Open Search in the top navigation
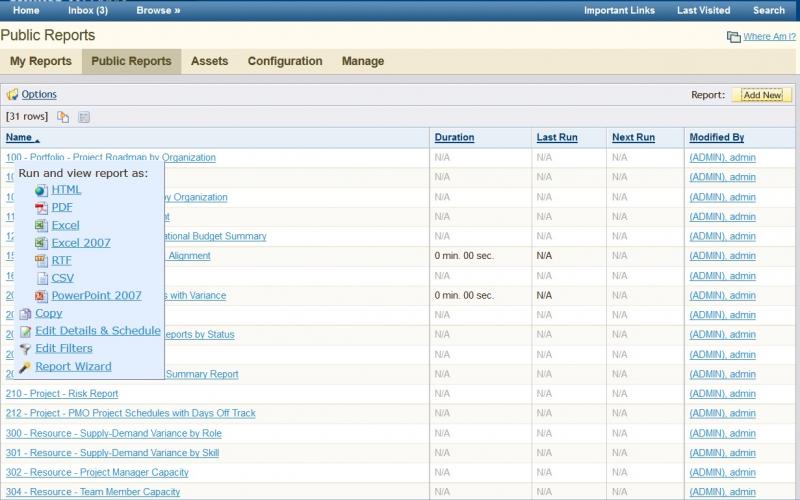The image size is (800, 500). click(x=769, y=10)
